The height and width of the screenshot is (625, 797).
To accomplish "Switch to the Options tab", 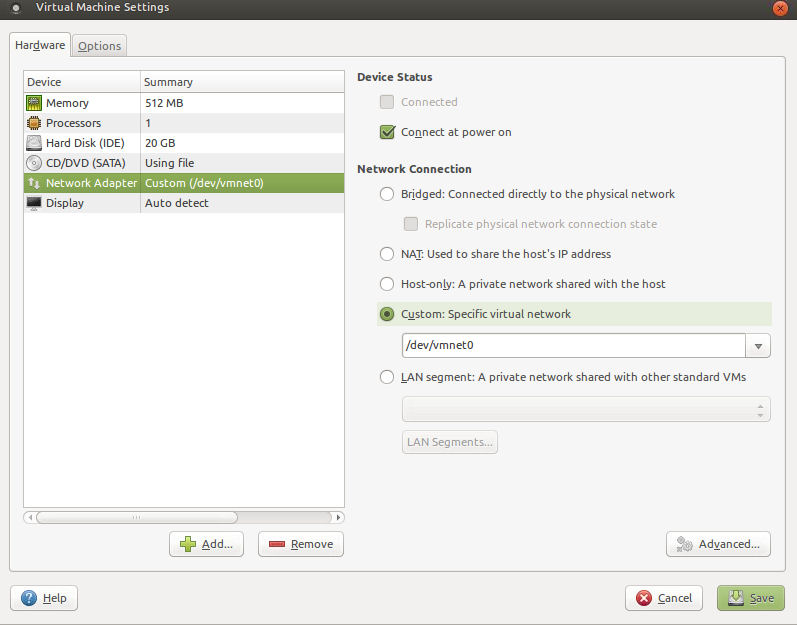I will tap(99, 46).
